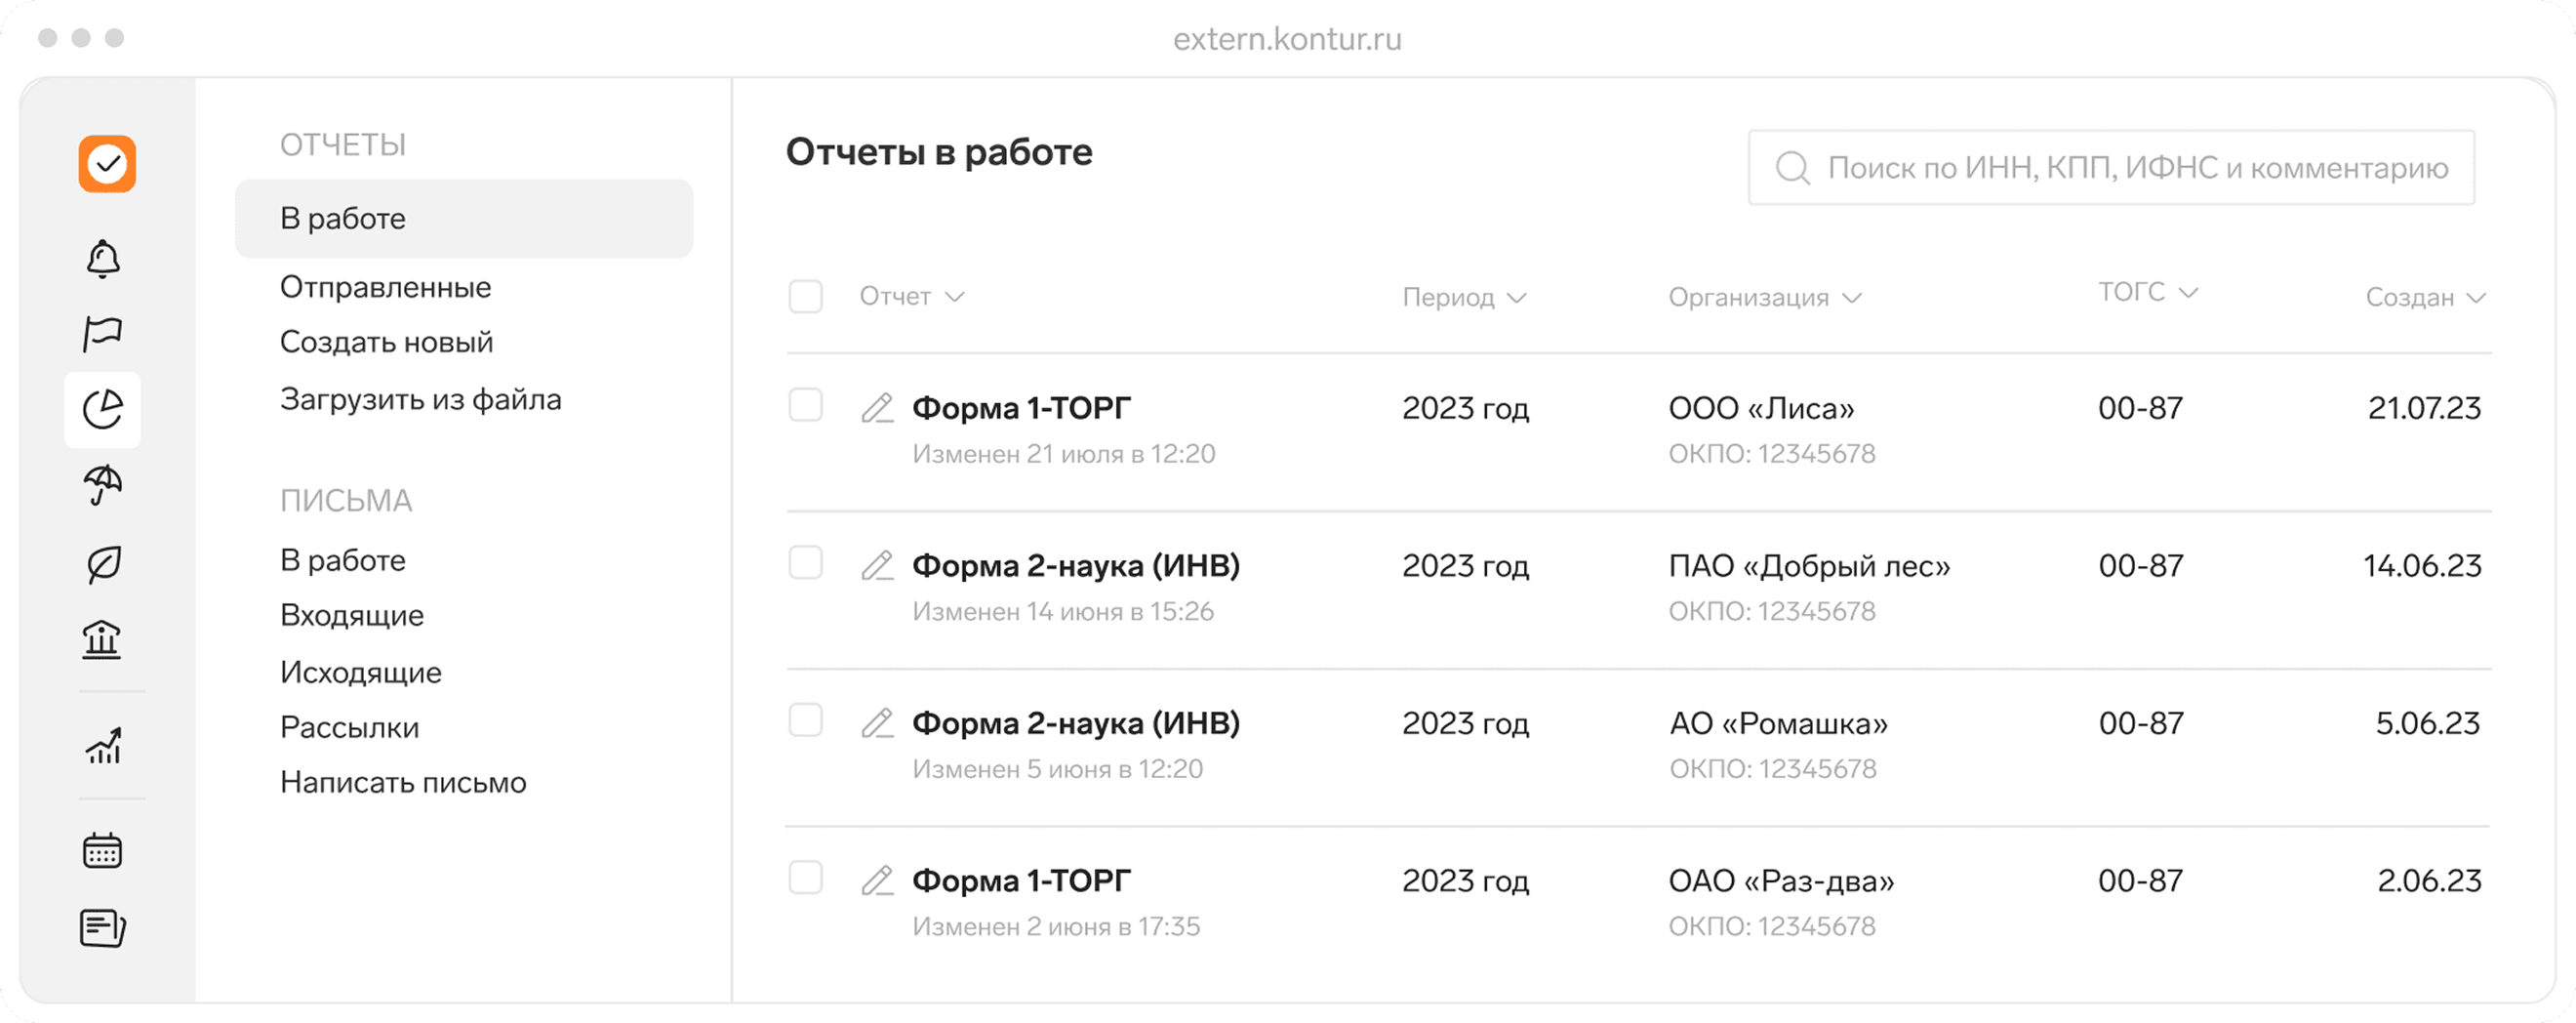Viewport: 2576px width, 1023px height.
Task: Open the Входящие letters section
Action: click(352, 615)
